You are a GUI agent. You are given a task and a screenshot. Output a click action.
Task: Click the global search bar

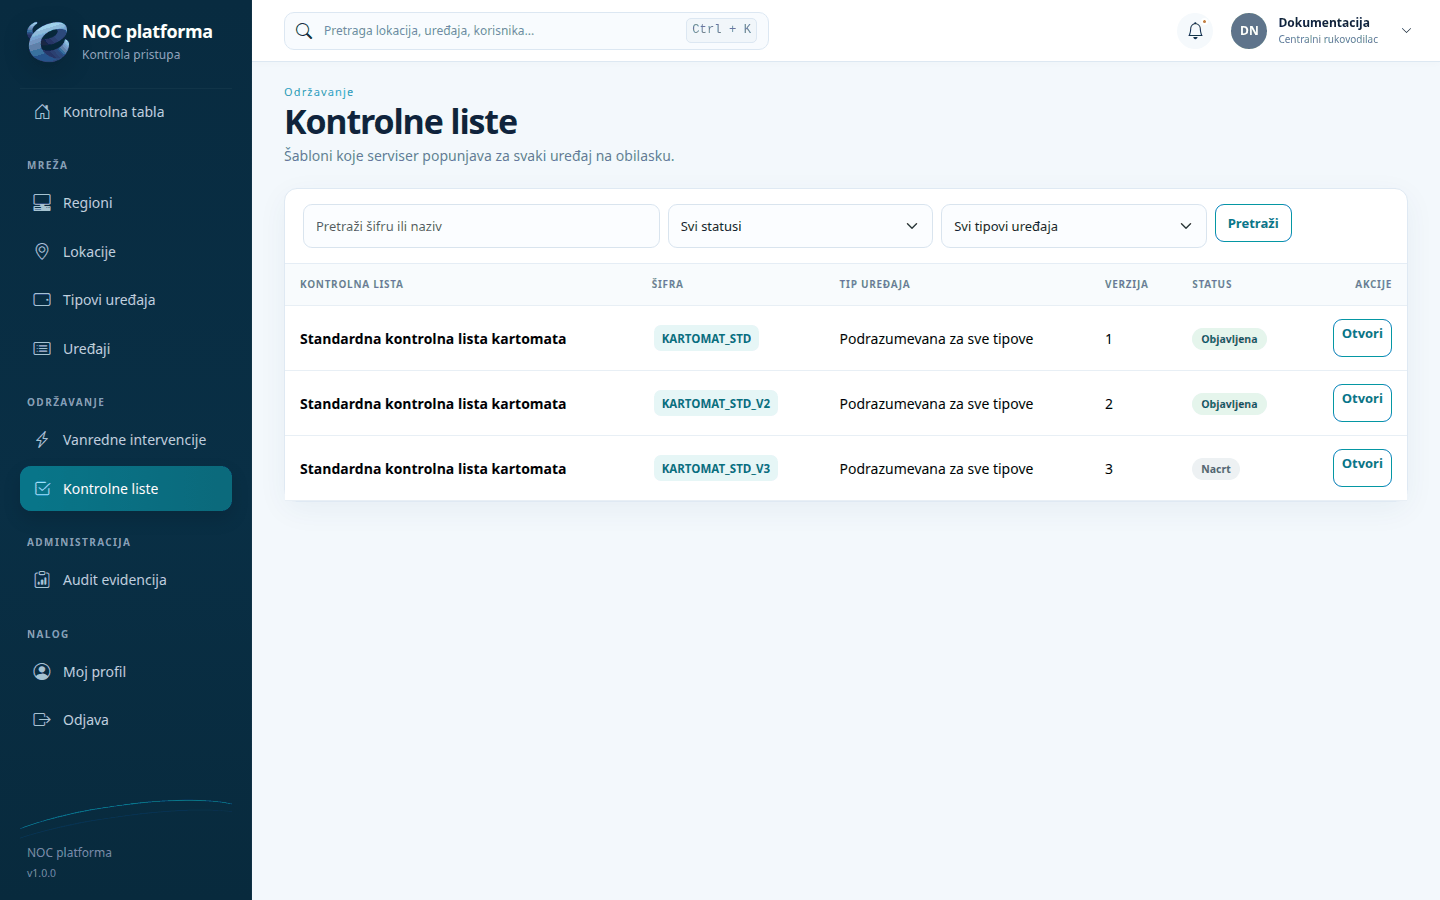click(526, 31)
